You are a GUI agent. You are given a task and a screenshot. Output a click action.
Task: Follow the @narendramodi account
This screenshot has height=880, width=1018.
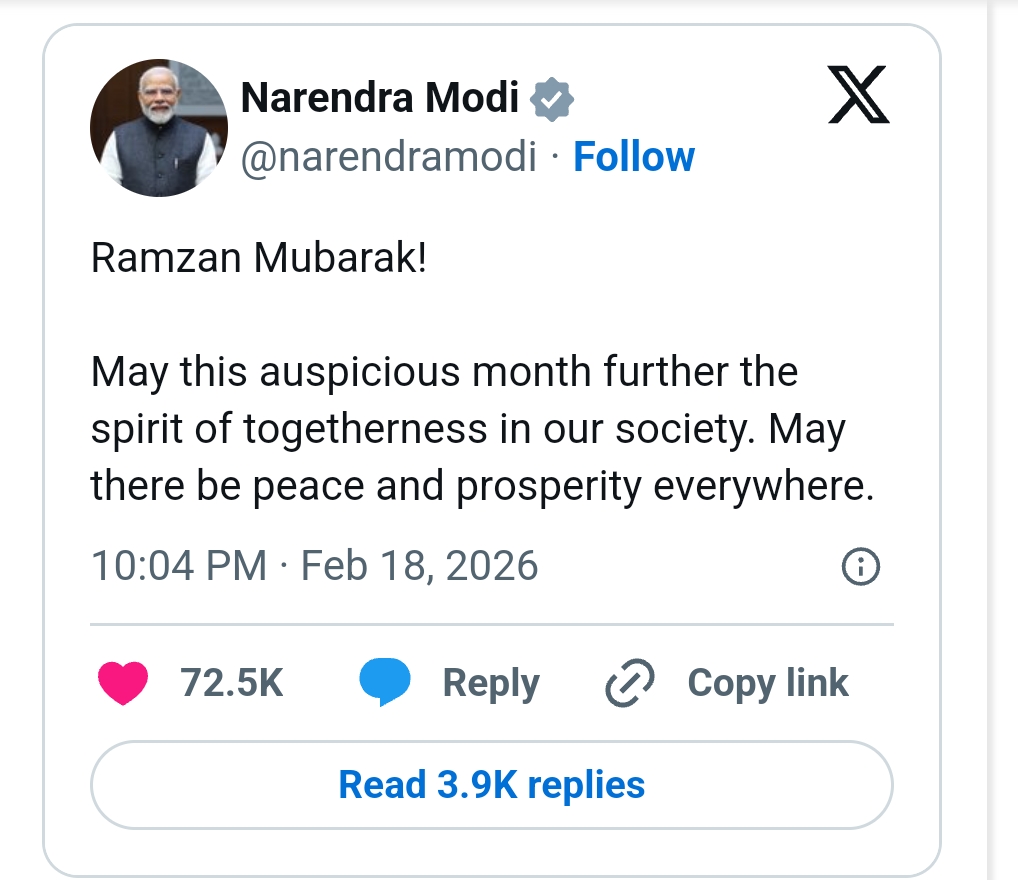(633, 157)
